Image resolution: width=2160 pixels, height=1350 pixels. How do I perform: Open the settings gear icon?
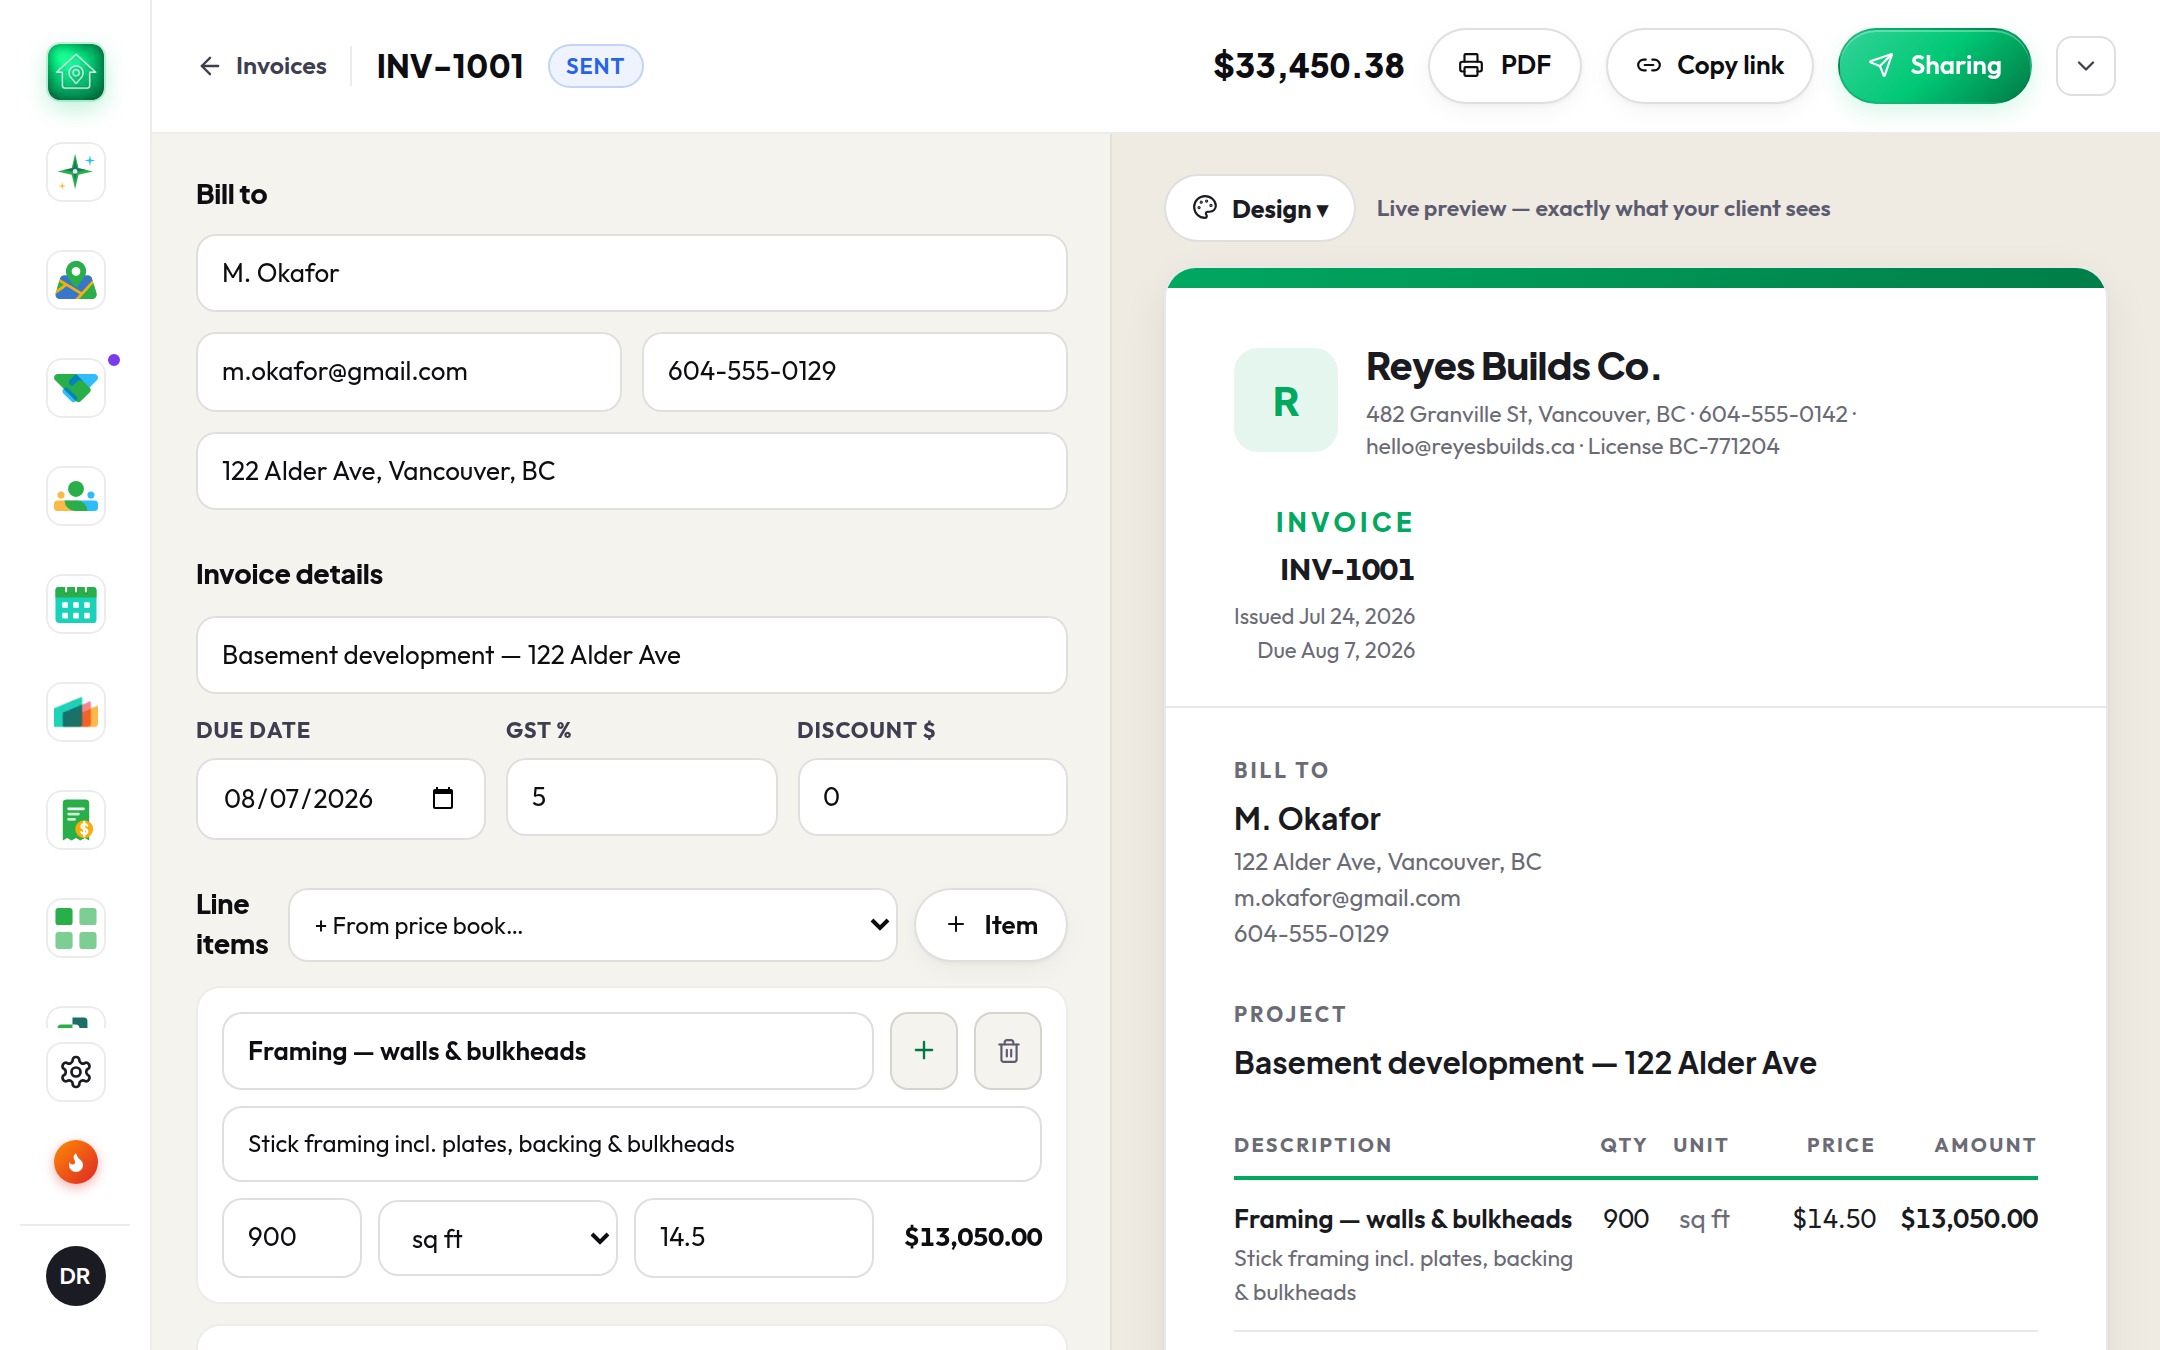coord(76,1072)
